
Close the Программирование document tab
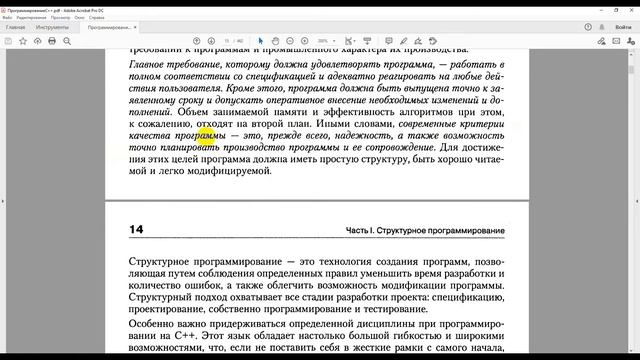click(135, 27)
